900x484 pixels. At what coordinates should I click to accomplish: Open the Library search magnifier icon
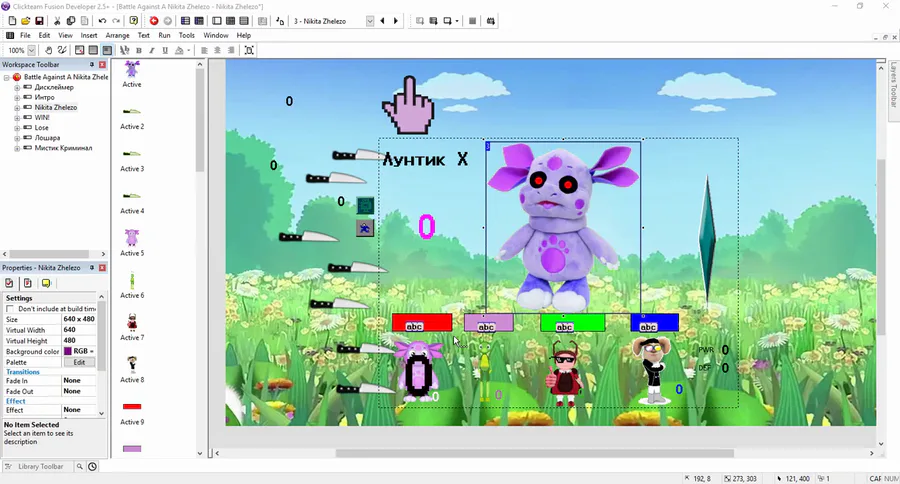coord(80,466)
